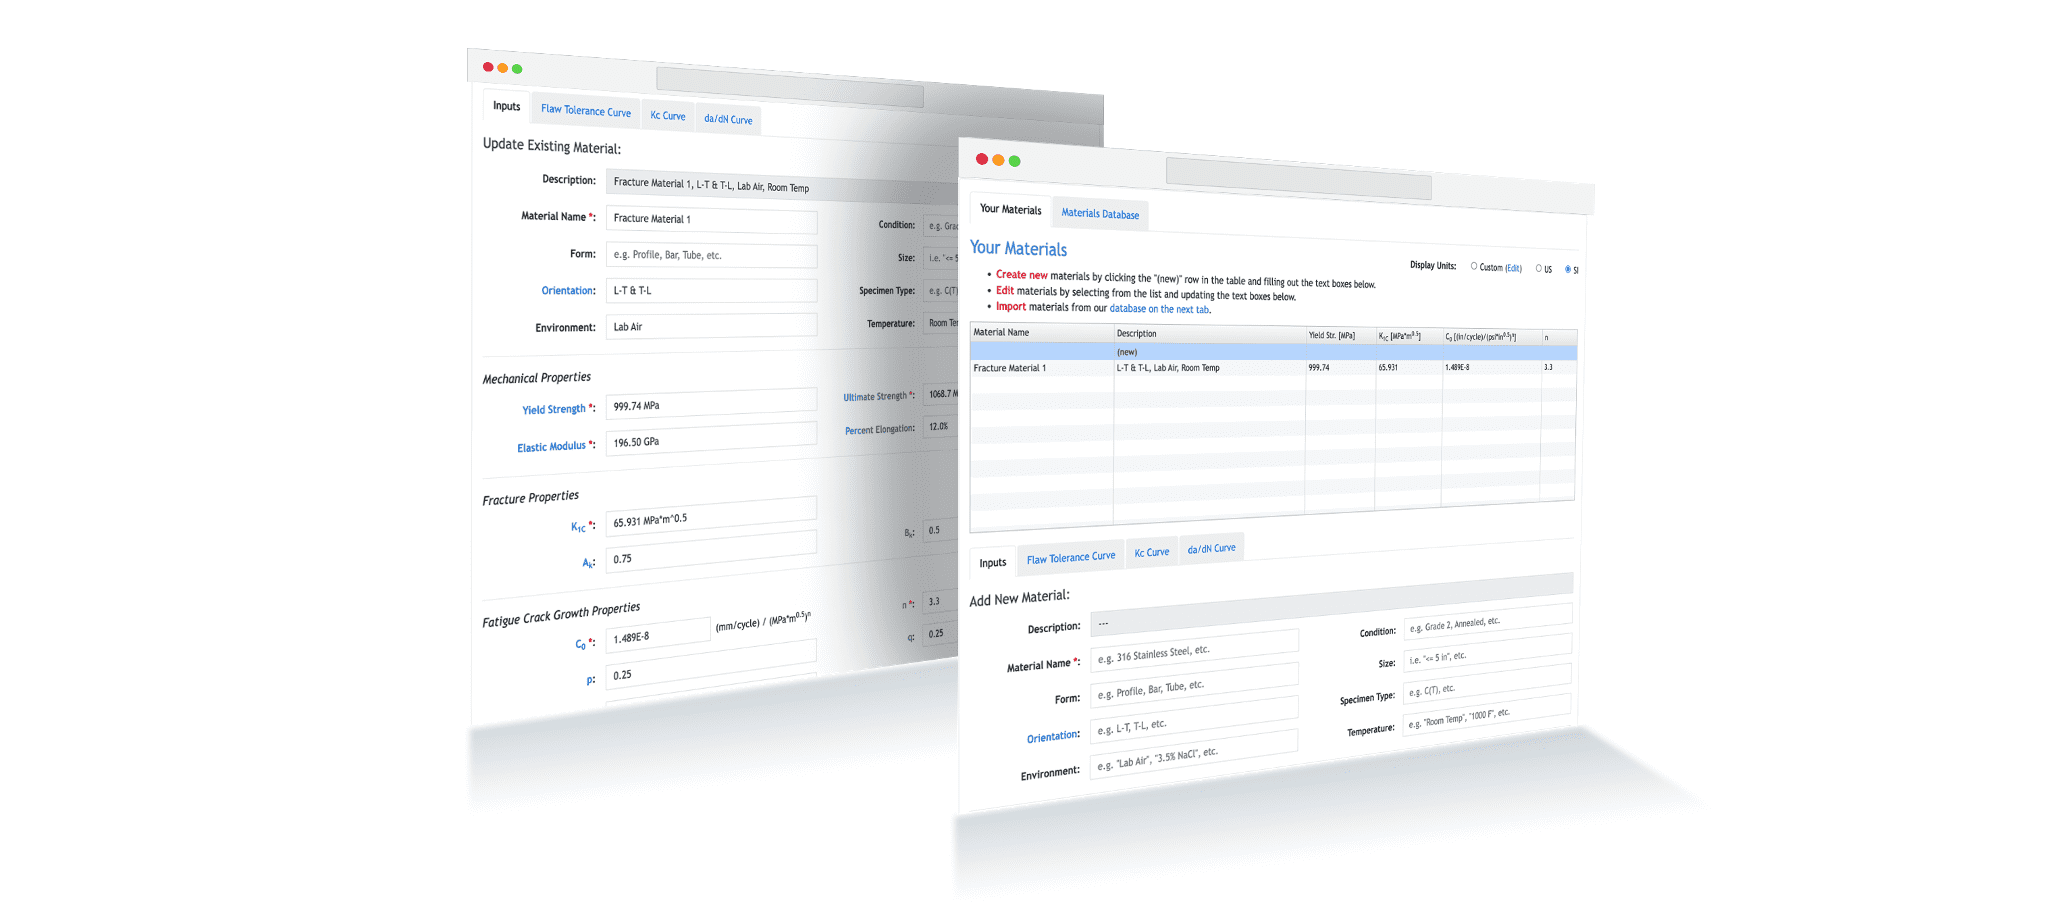Click the Ultimate Strength label link
This screenshot has height=907, width=2048.
tap(875, 397)
